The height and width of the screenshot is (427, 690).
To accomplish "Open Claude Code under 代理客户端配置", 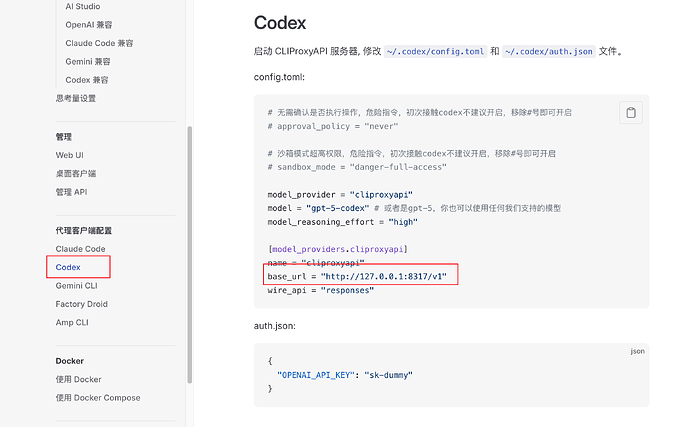I will pyautogui.click(x=81, y=249).
